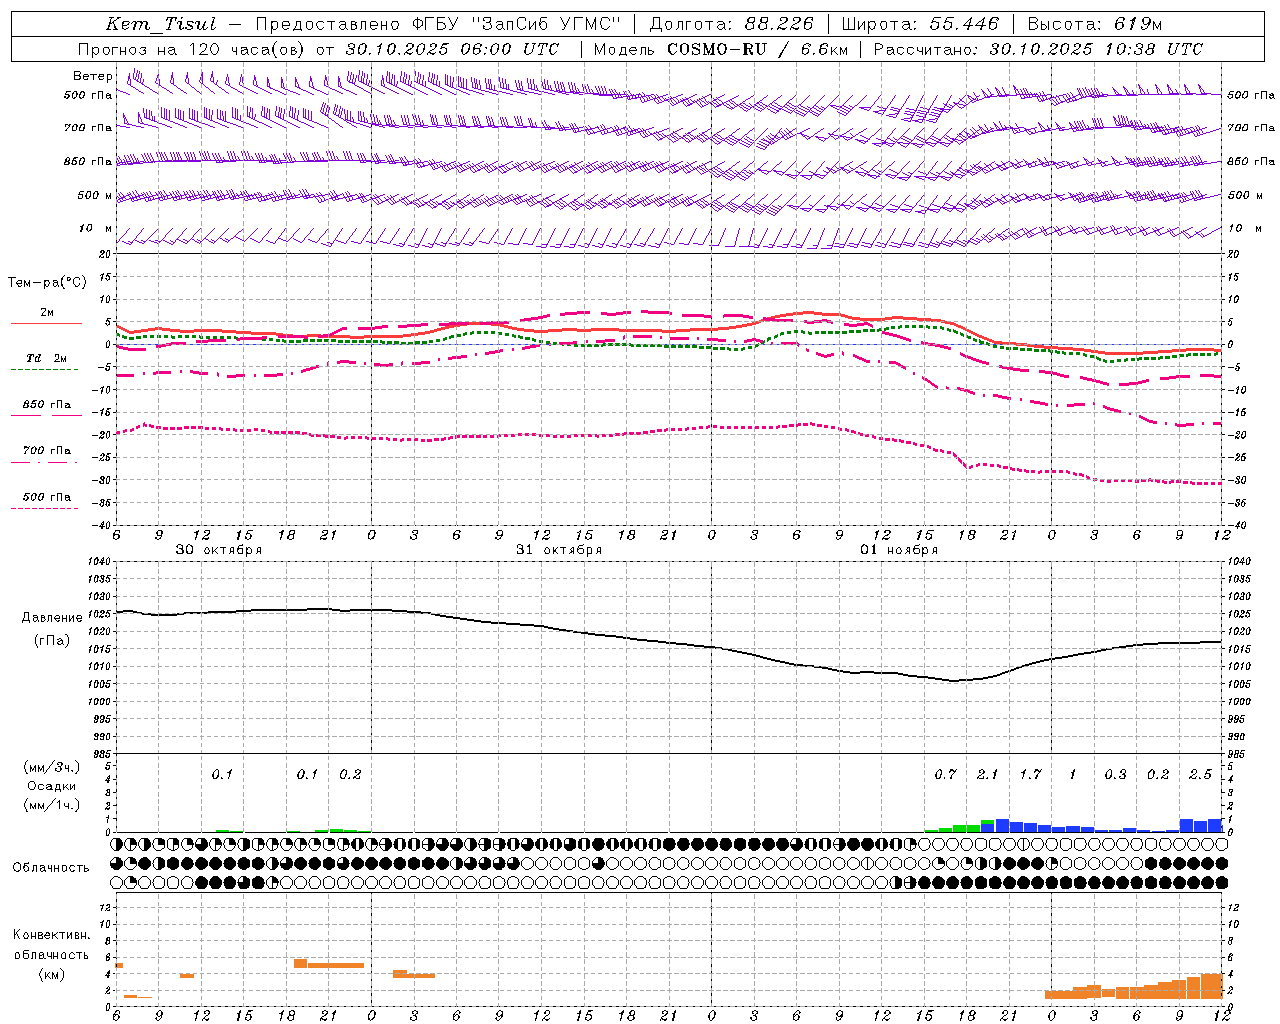This screenshot has width=1280, height=1024.
Task: Click the Td 2м legend entry
Action: (46, 358)
